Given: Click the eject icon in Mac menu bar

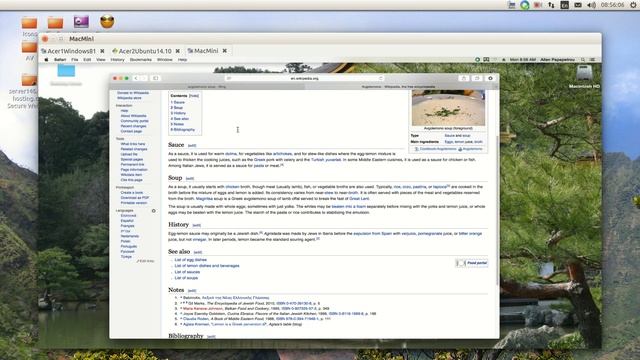Looking at the screenshot, I should tap(504, 60).
